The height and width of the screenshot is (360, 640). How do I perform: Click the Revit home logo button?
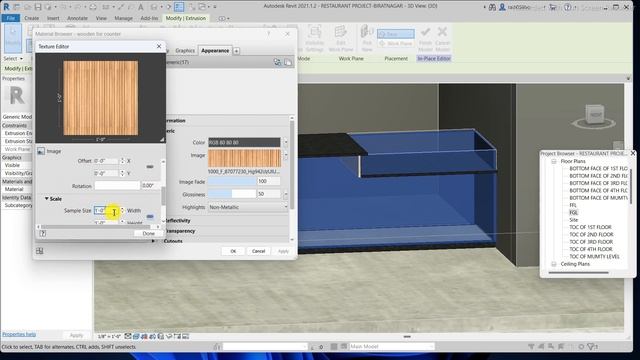point(6,7)
